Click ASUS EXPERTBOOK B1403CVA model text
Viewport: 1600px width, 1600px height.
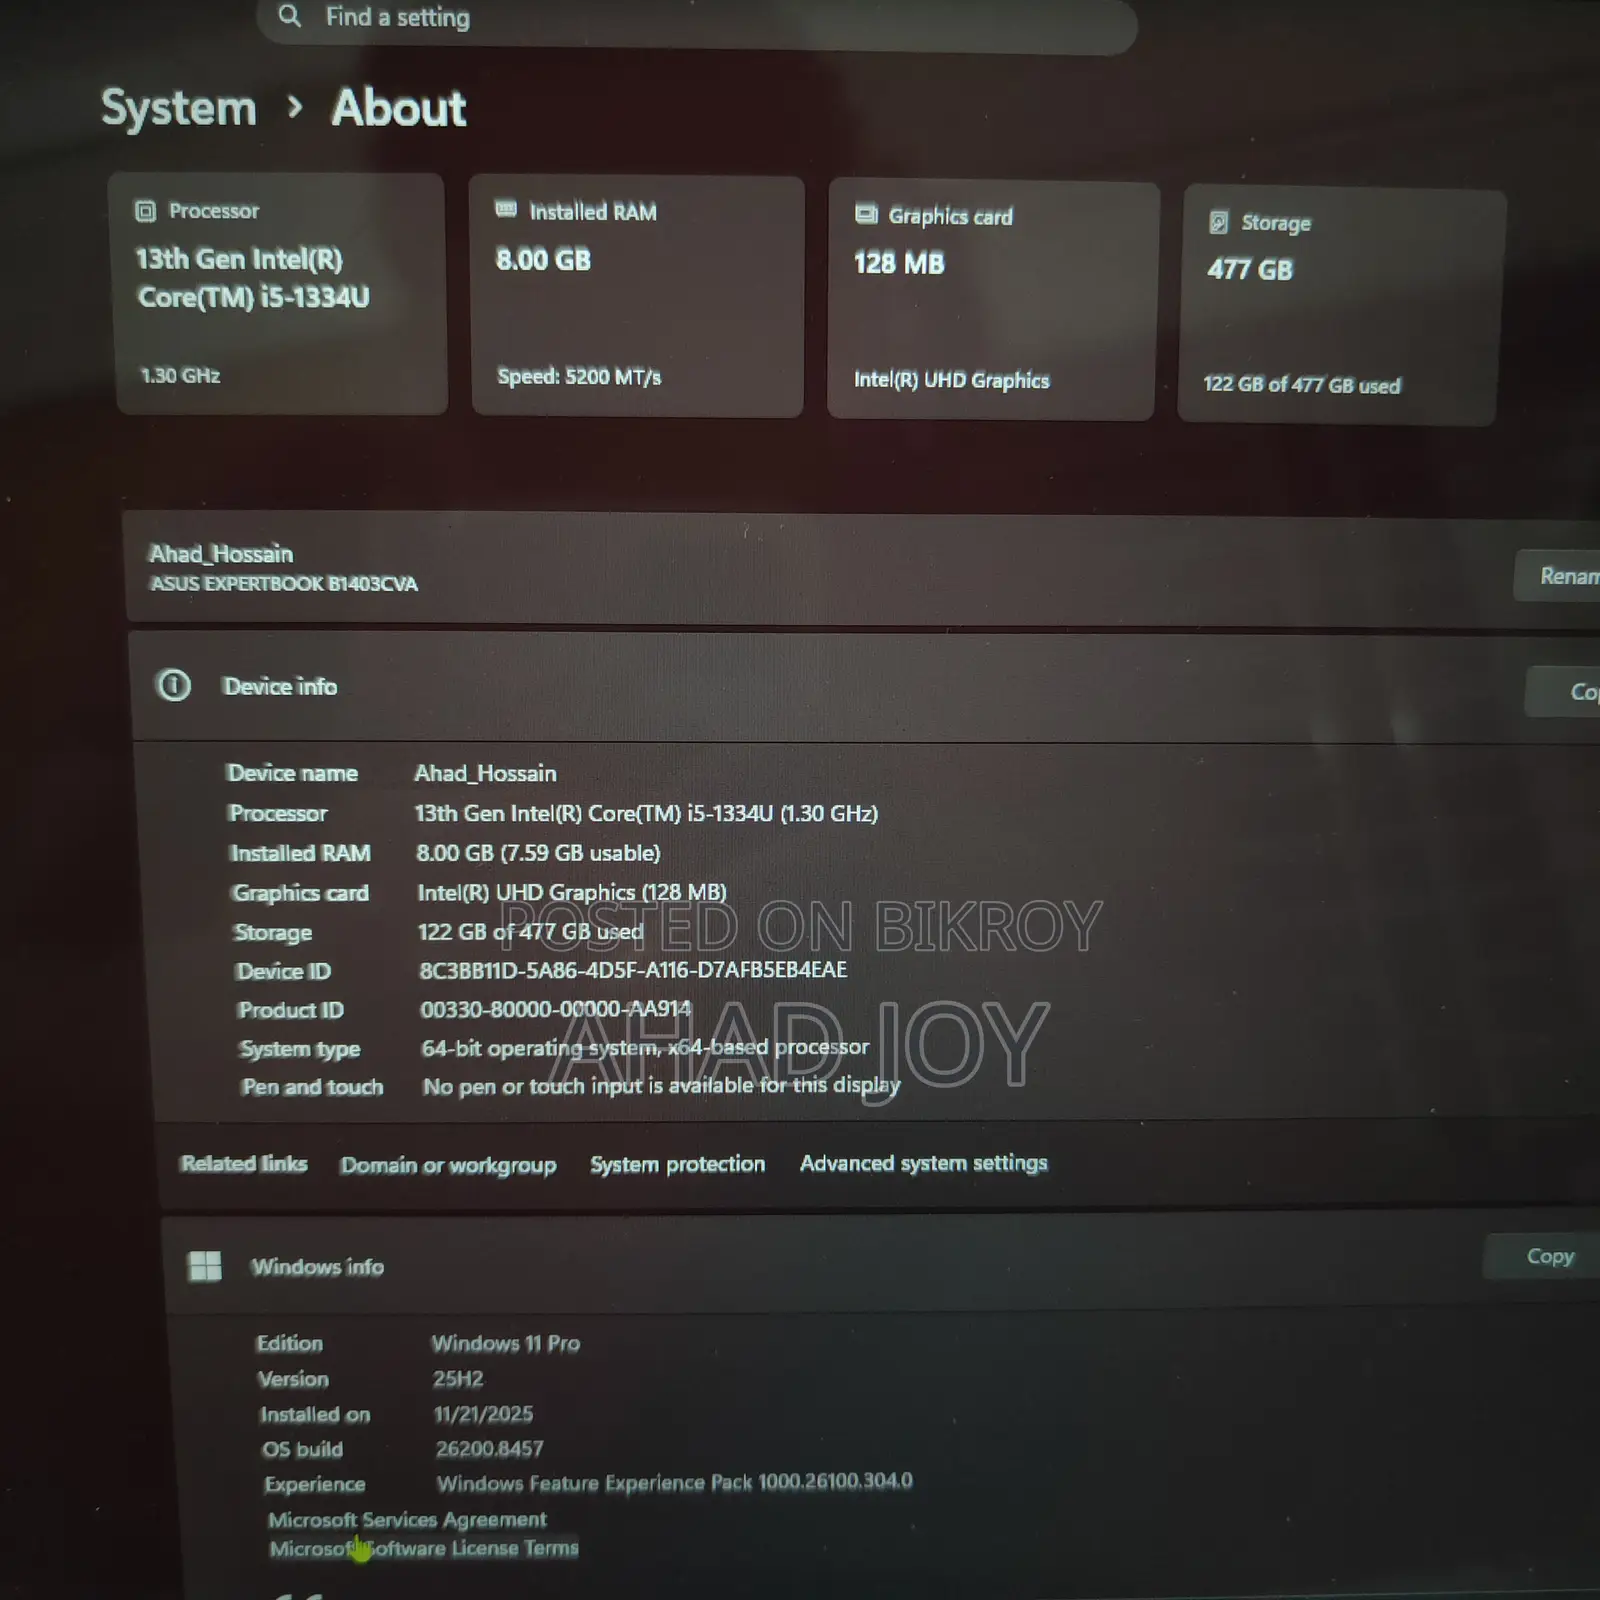[x=284, y=583]
